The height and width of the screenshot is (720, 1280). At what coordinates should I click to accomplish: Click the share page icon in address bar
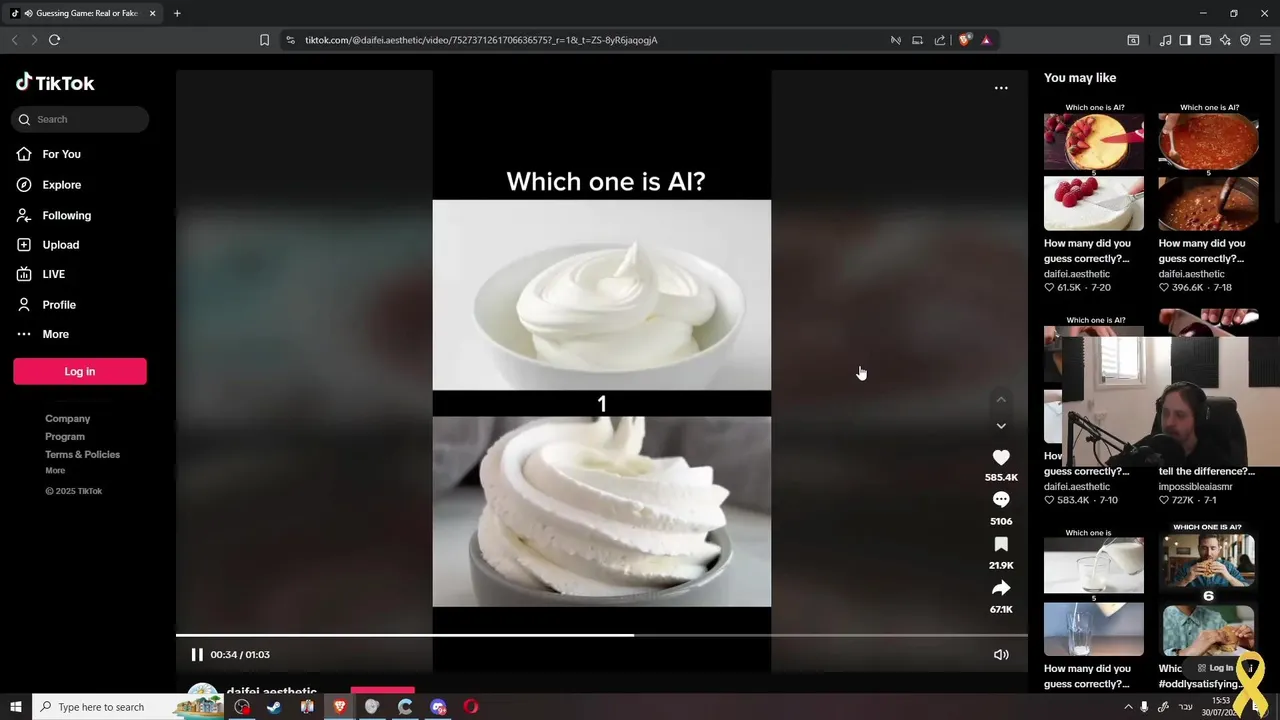[940, 40]
